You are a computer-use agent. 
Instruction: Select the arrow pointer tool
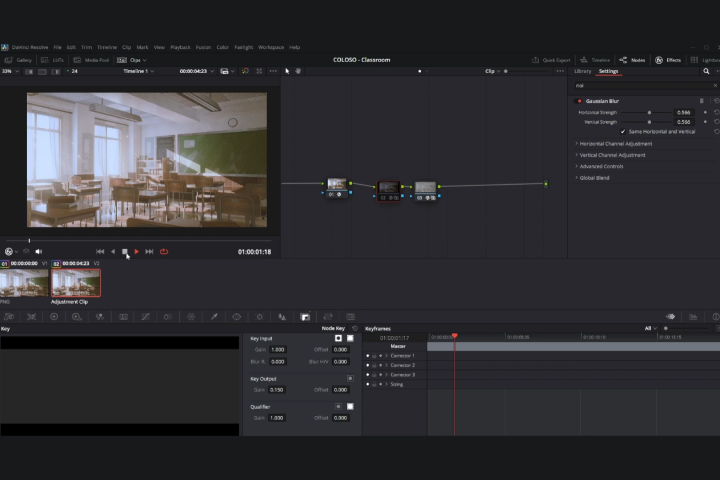pyautogui.click(x=287, y=71)
